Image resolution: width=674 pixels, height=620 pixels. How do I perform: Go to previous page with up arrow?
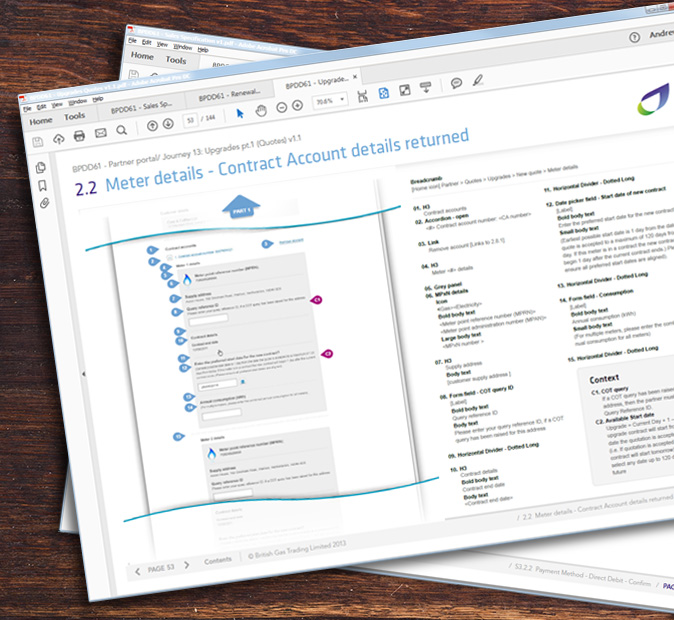click(x=152, y=126)
